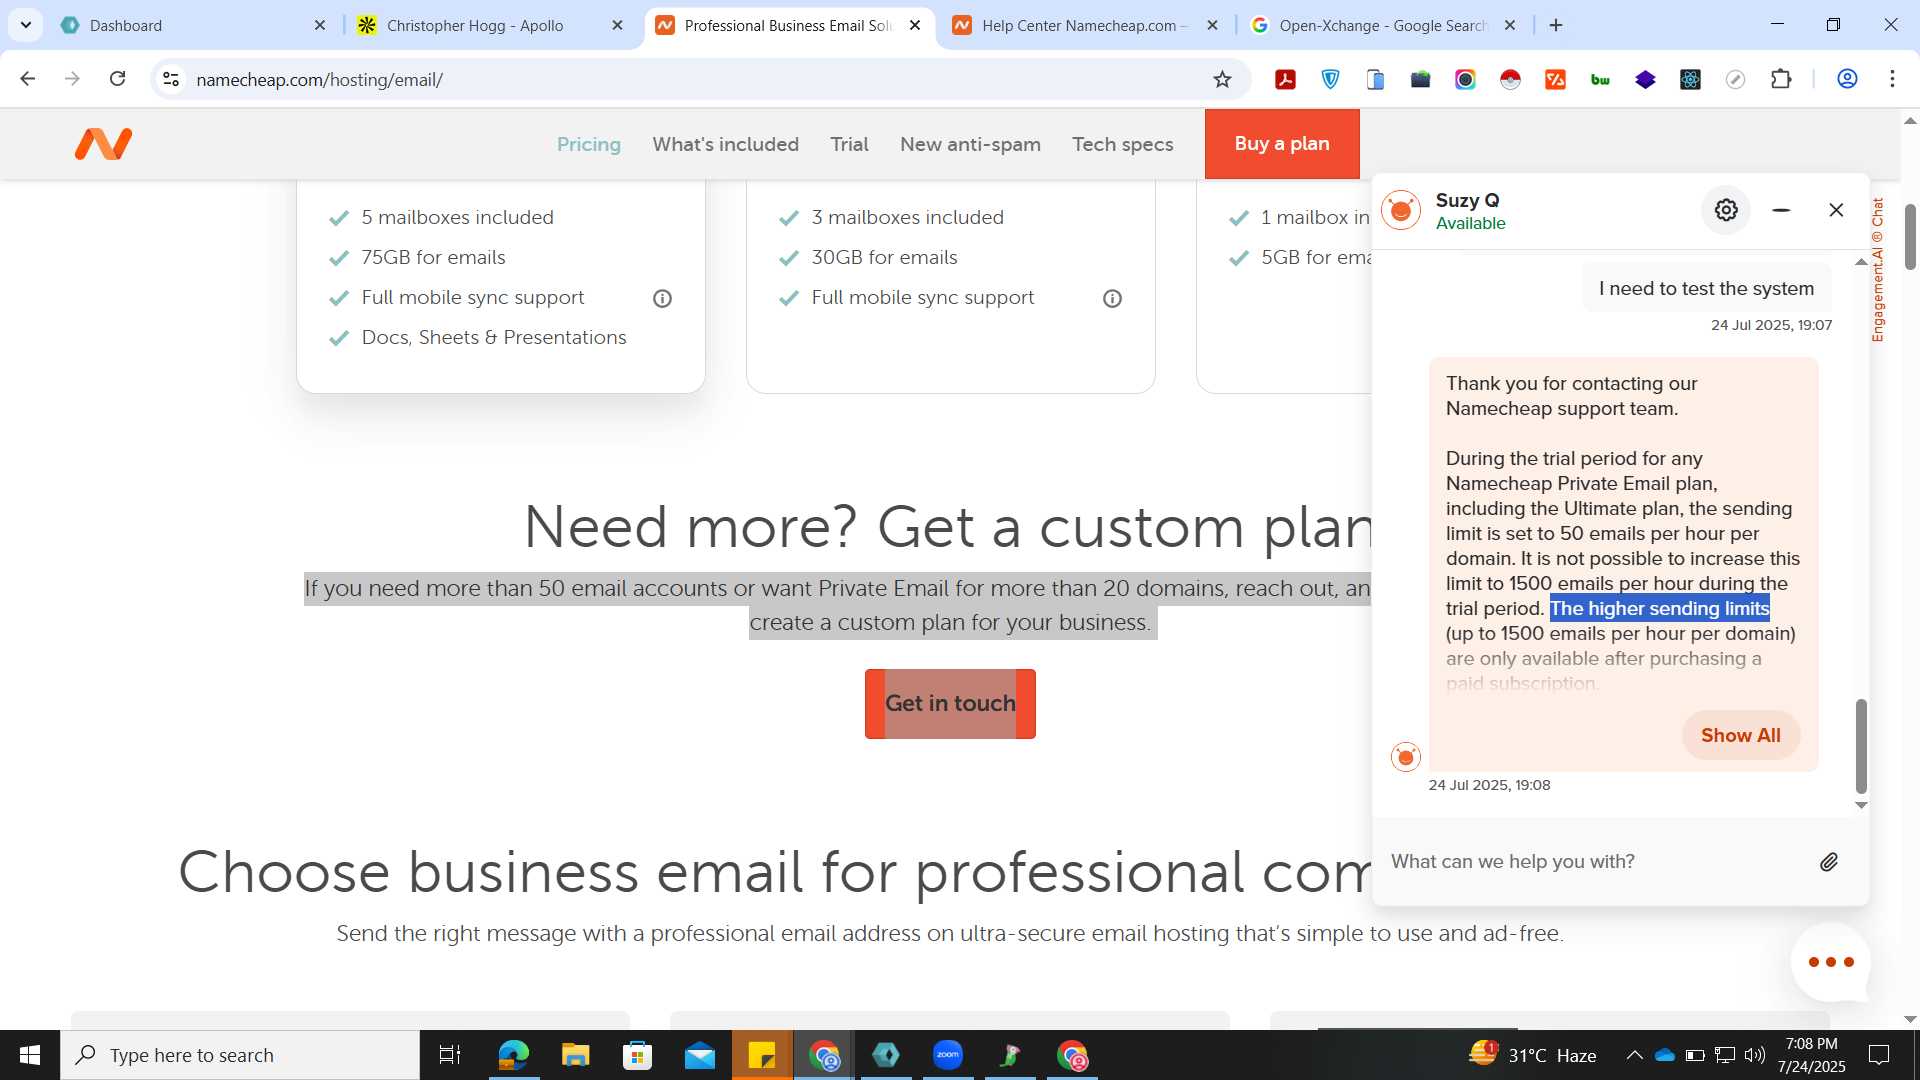
Task: Click the chat panel scrollbar thumb
Action: [x=1861, y=746]
